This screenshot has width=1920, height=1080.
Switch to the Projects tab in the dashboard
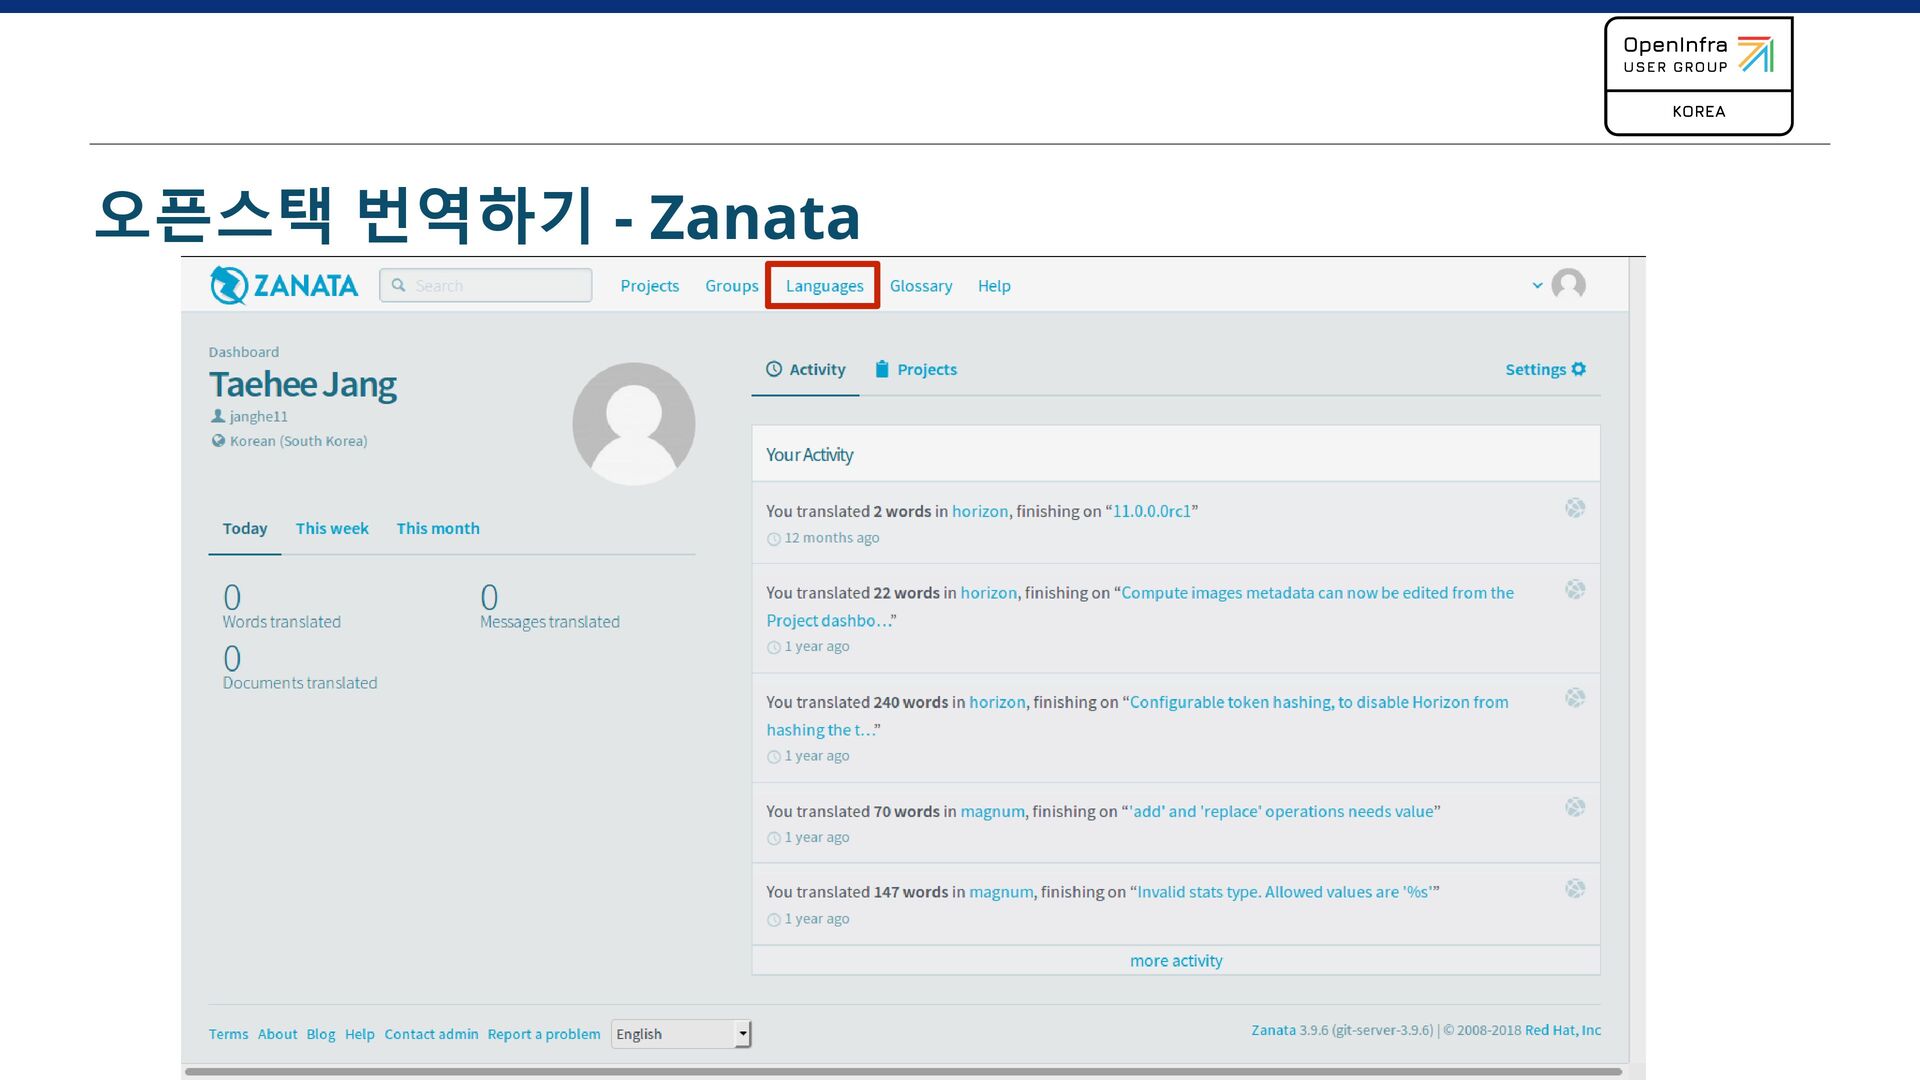click(x=915, y=369)
